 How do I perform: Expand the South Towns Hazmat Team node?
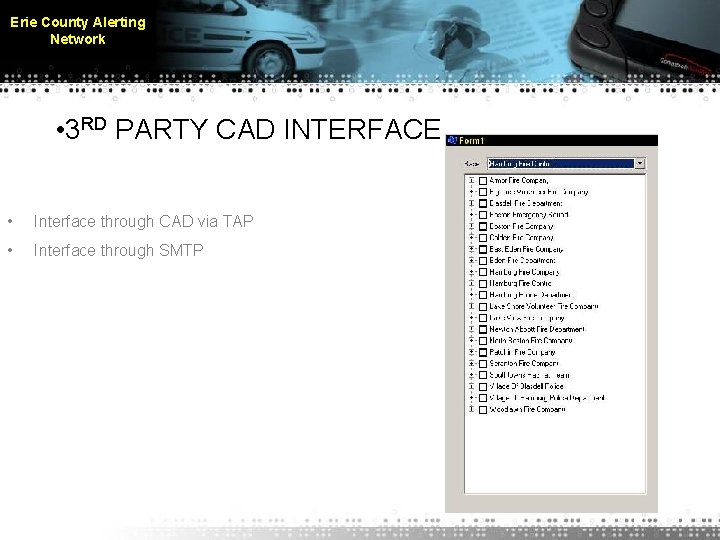[471, 375]
